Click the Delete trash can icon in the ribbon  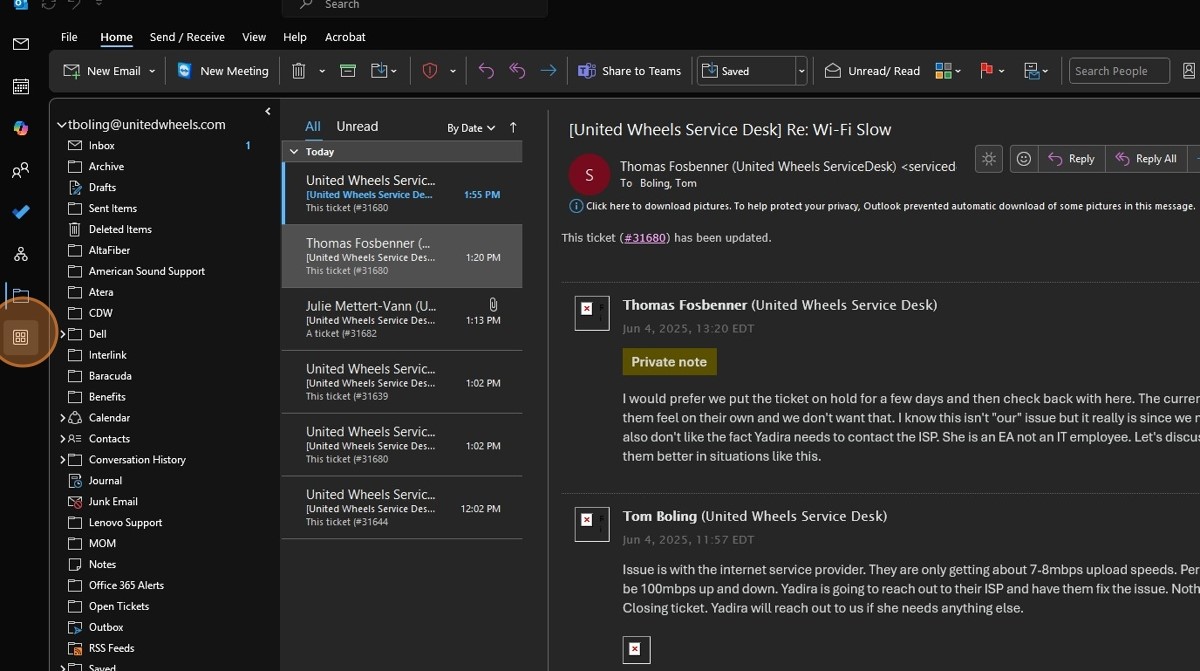tap(298, 71)
